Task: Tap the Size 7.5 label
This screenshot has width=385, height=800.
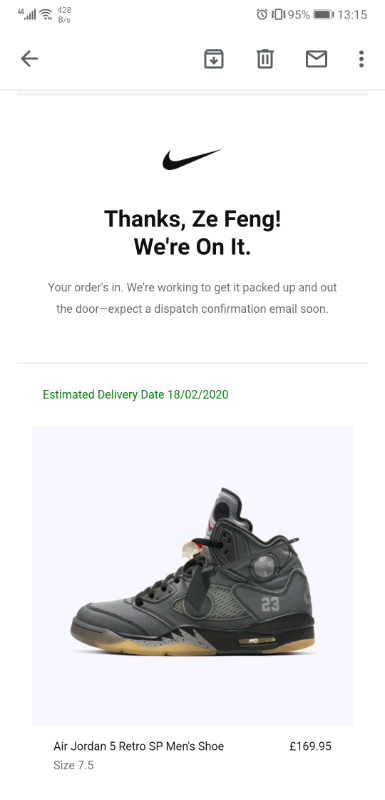Action: [73, 765]
